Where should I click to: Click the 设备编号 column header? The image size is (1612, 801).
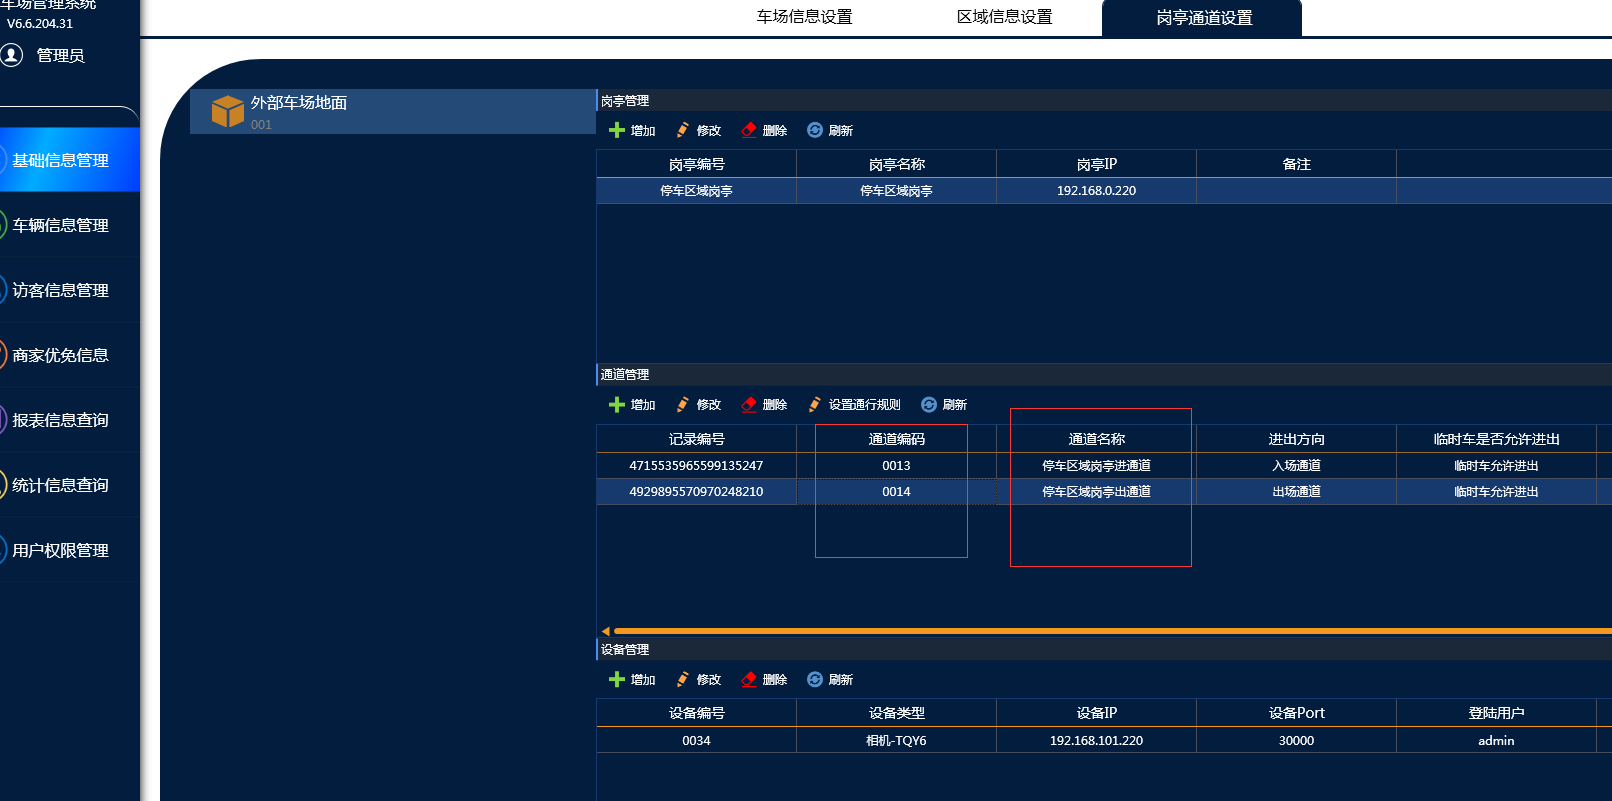tap(697, 713)
